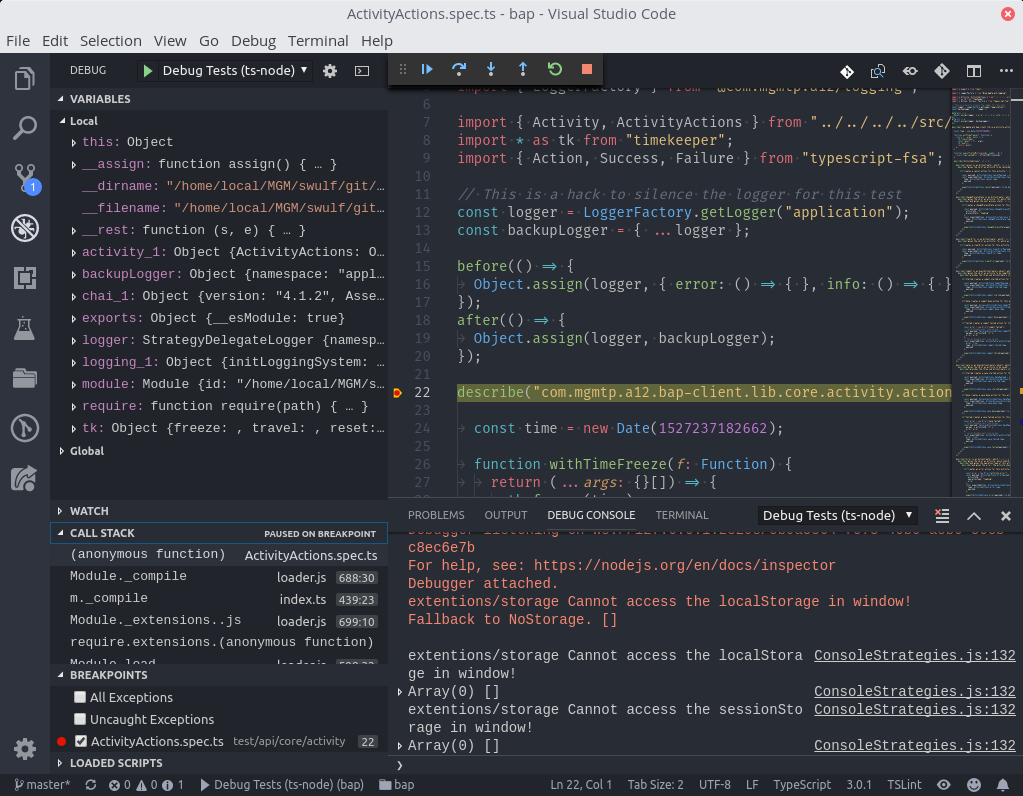Stop the debug session
Image resolution: width=1023 pixels, height=796 pixels.
click(587, 69)
